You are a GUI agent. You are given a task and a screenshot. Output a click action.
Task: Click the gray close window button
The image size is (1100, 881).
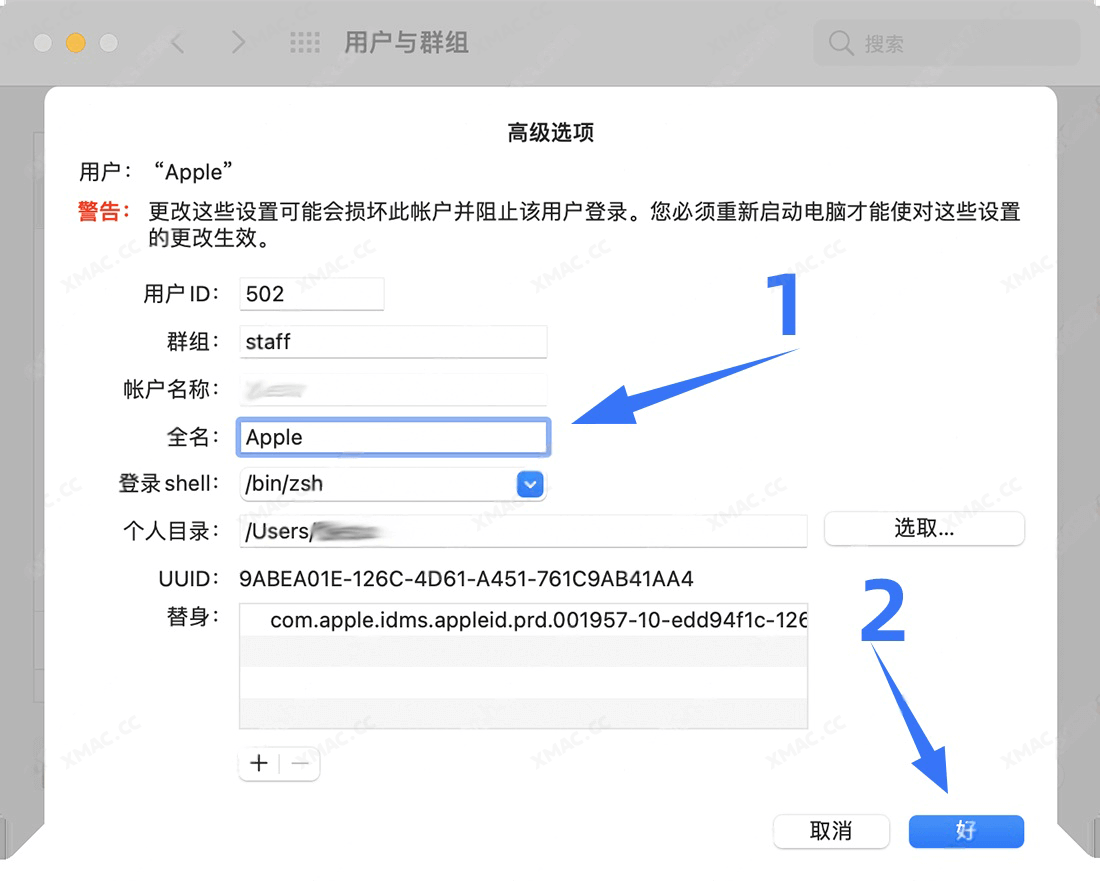point(42,43)
